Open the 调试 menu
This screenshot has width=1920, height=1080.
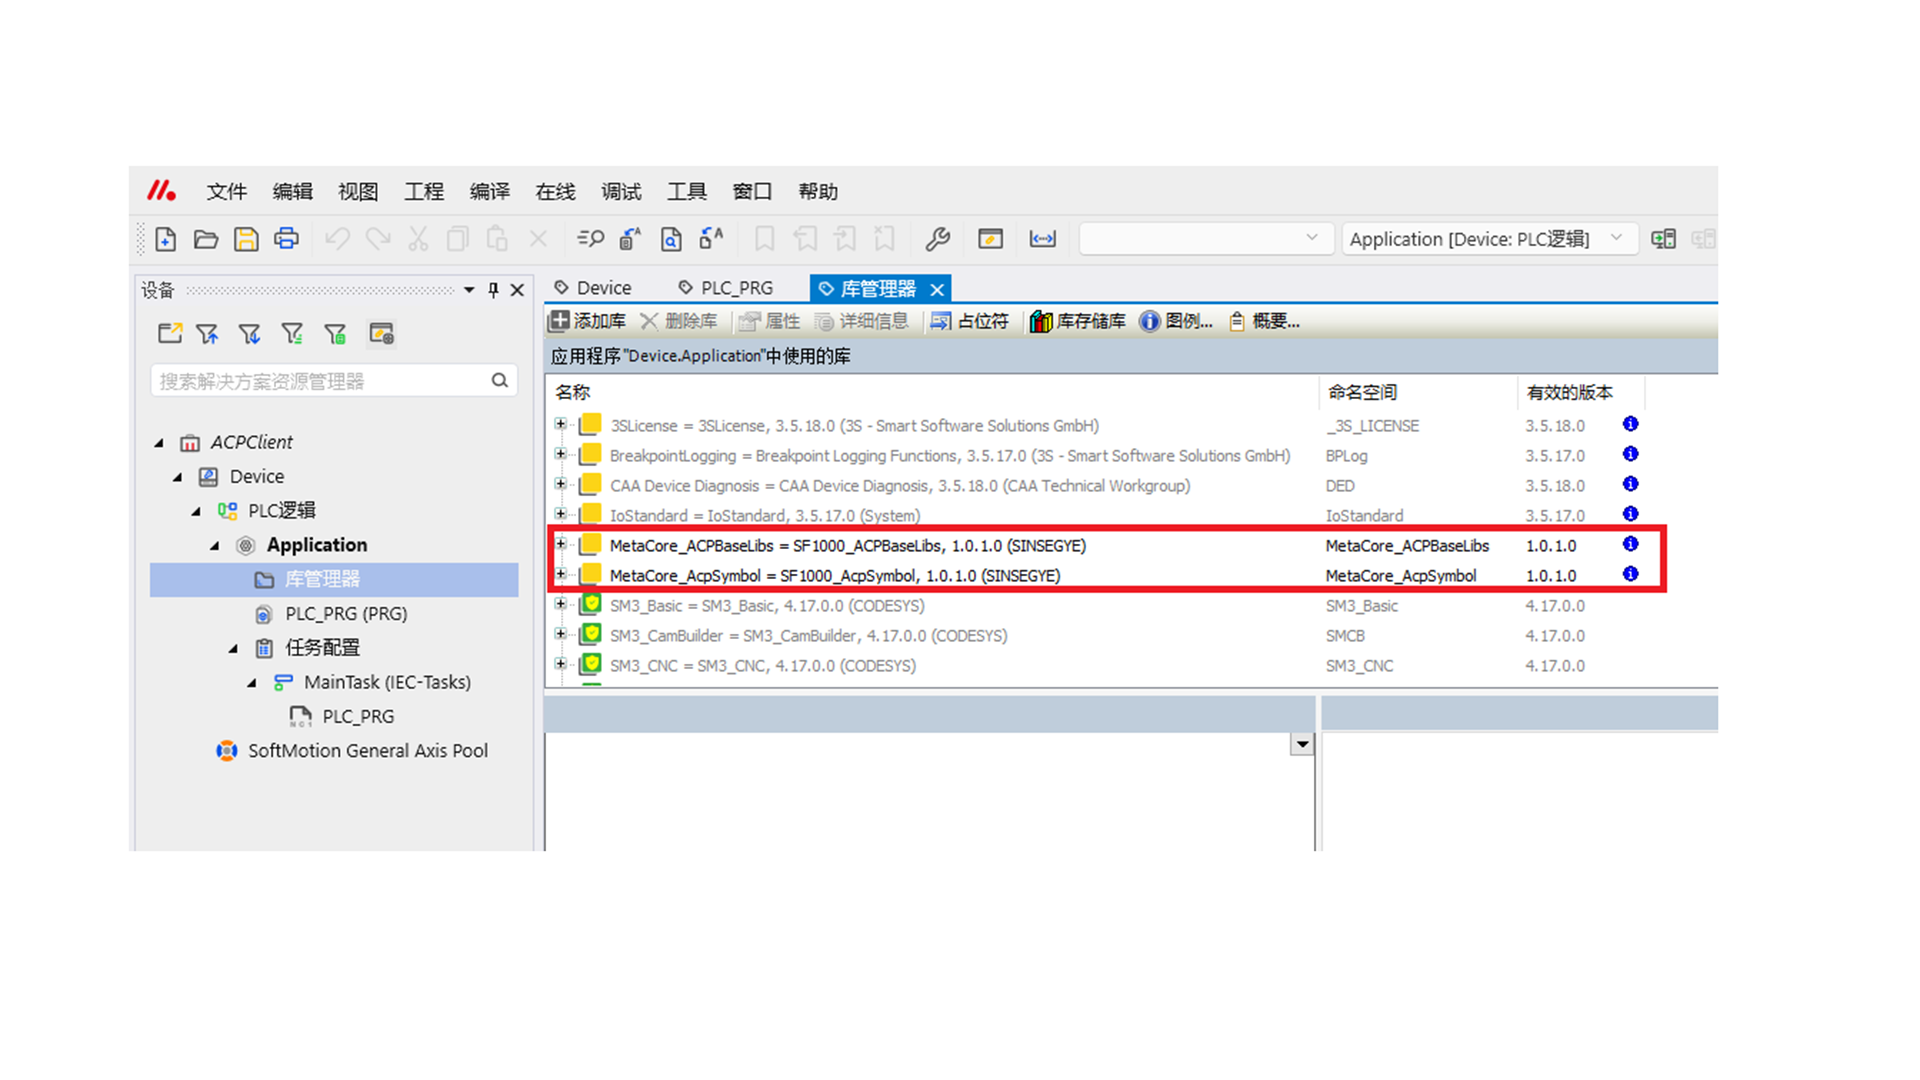(x=621, y=191)
